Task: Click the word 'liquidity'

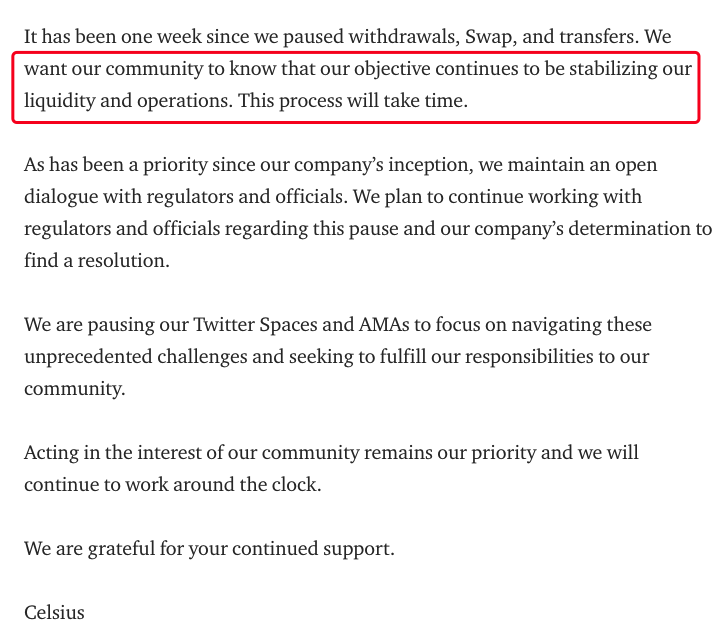Action: 59,100
